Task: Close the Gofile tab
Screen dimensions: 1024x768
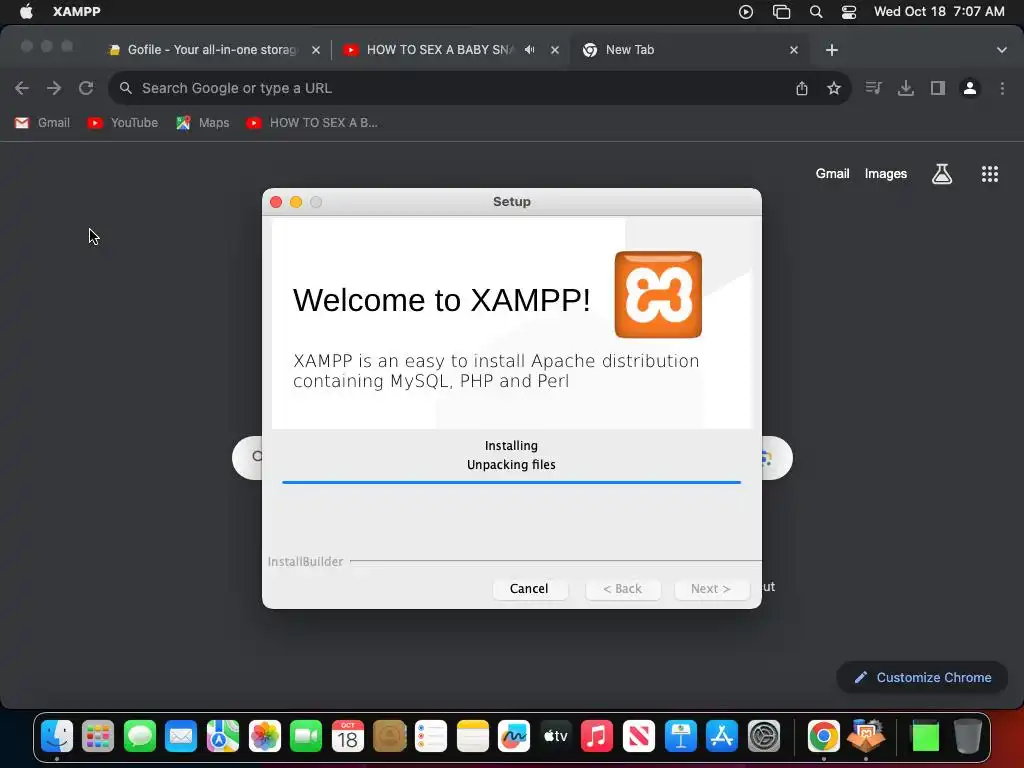Action: (x=316, y=50)
